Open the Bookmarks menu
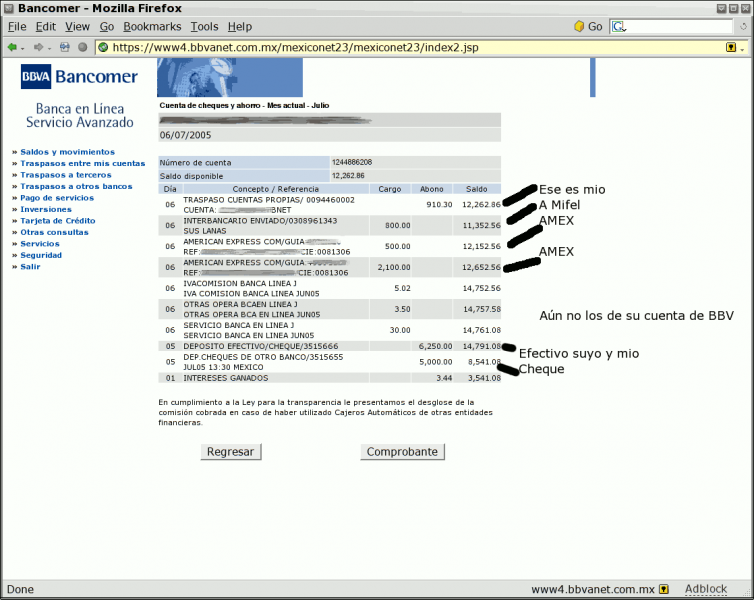The image size is (754, 600). pos(152,26)
